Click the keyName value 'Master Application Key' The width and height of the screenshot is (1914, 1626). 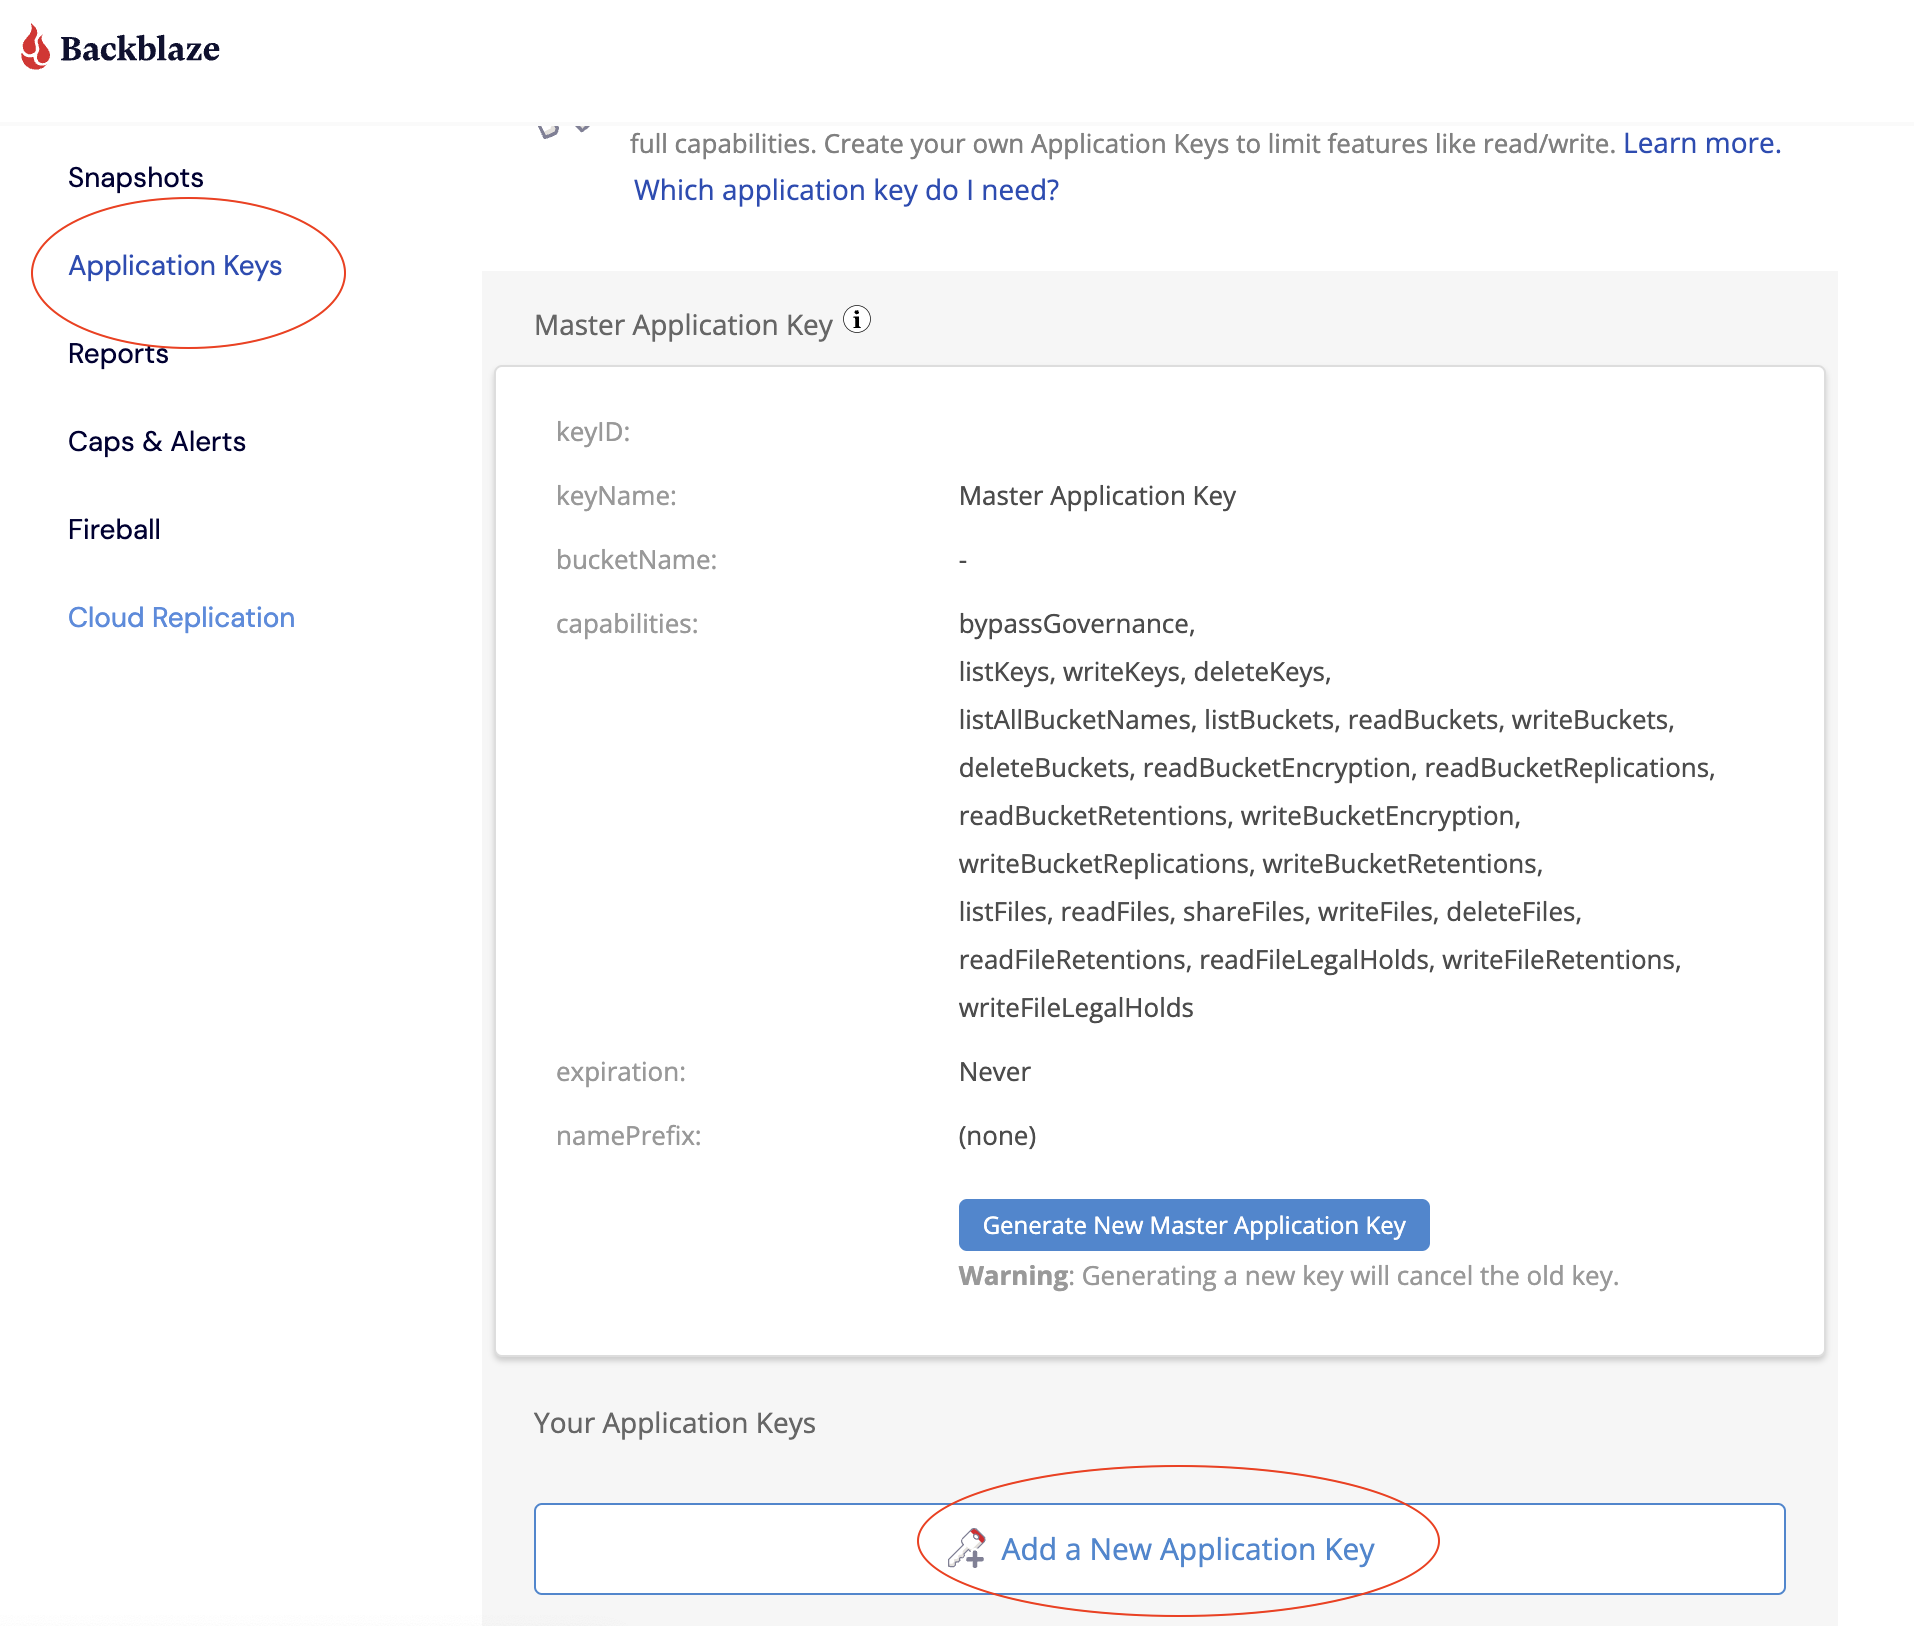coord(1097,496)
